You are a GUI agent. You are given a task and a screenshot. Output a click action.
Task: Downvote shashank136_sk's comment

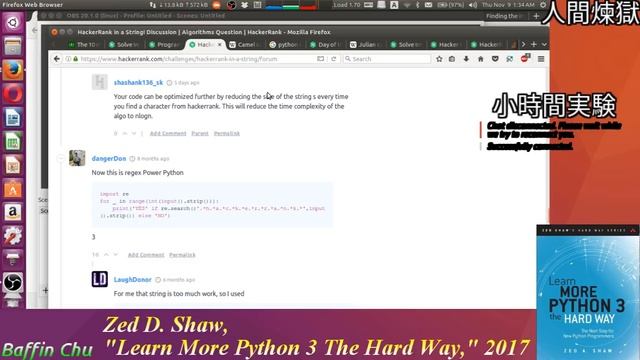[134, 133]
